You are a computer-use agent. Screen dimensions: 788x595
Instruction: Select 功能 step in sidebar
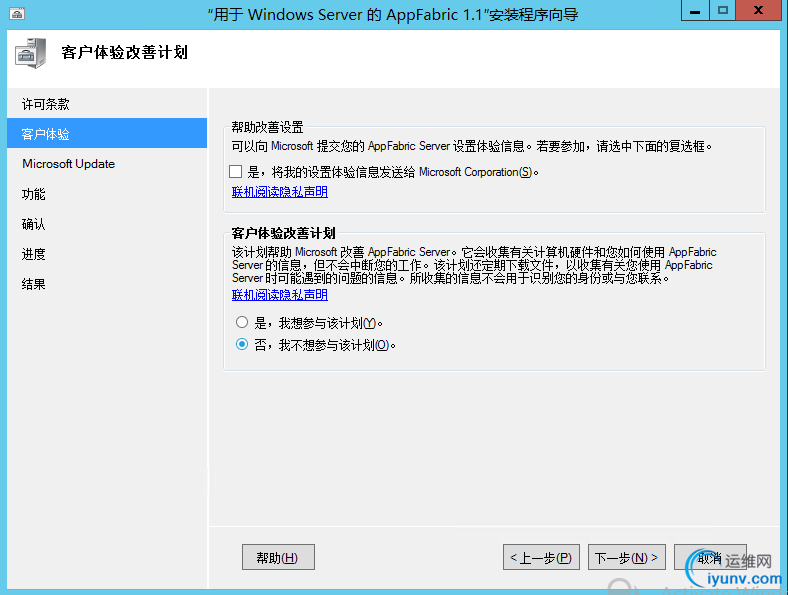[x=107, y=194]
